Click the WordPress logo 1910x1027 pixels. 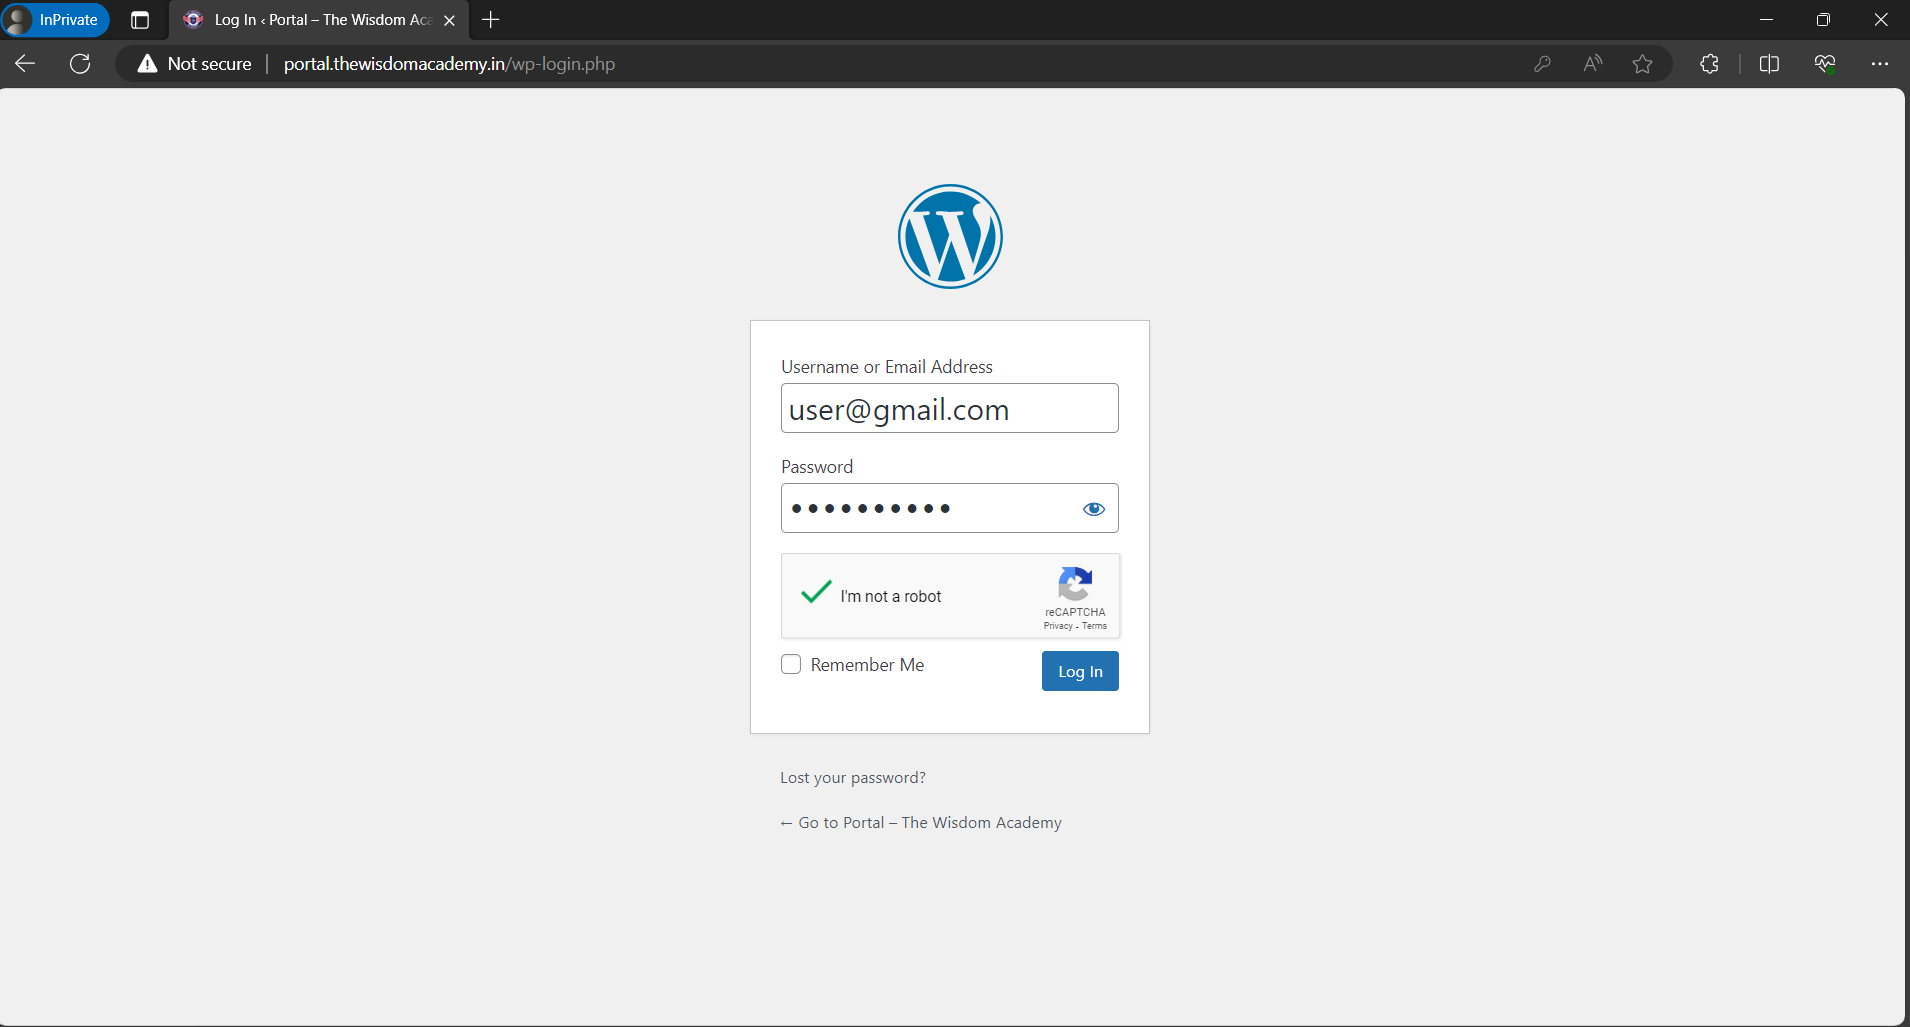click(x=950, y=237)
